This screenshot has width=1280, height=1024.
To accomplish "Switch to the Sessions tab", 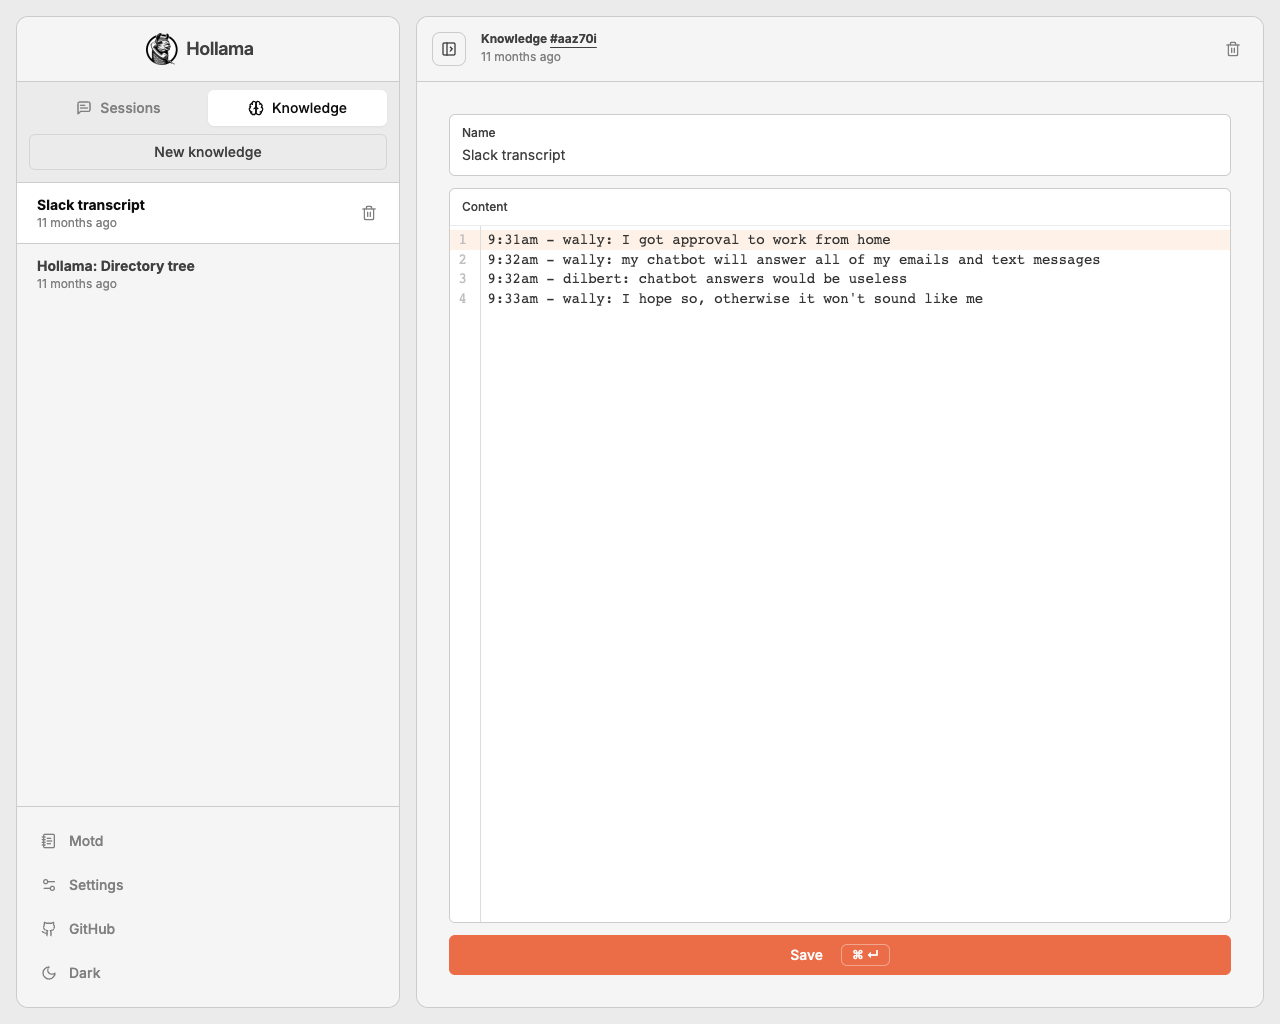I will [x=119, y=108].
